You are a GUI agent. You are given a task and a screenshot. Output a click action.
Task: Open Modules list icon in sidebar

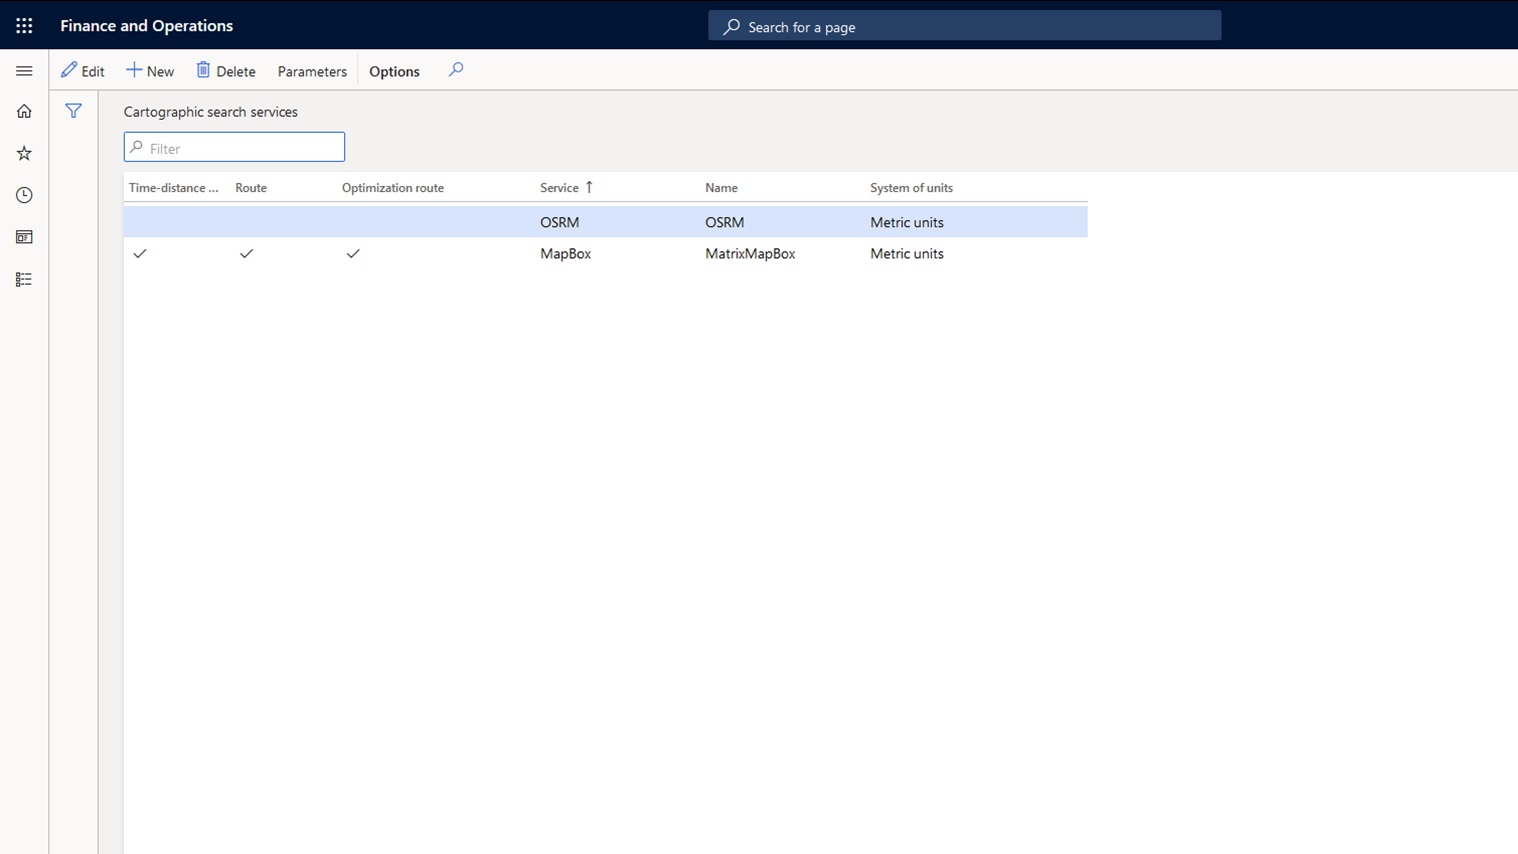(24, 280)
